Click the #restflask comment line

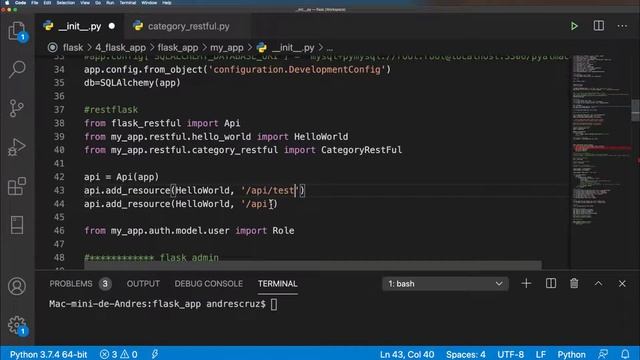click(x=111, y=109)
